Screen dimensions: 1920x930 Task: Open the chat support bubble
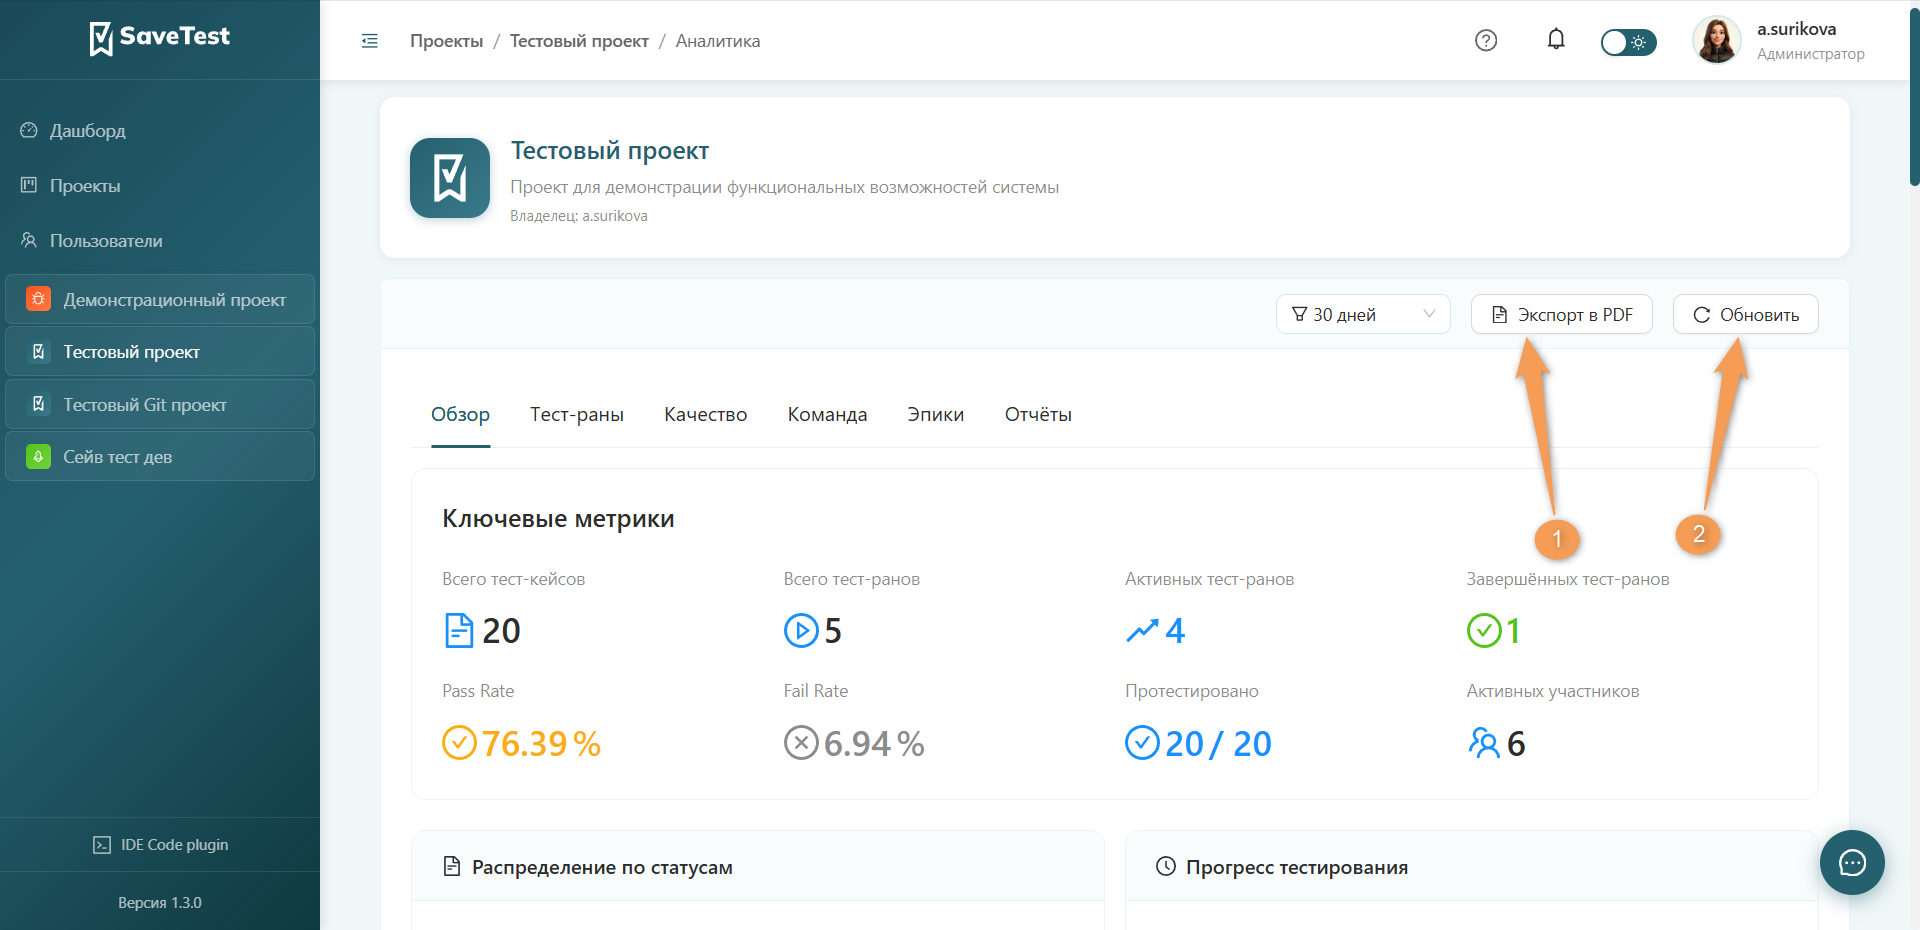coord(1852,862)
